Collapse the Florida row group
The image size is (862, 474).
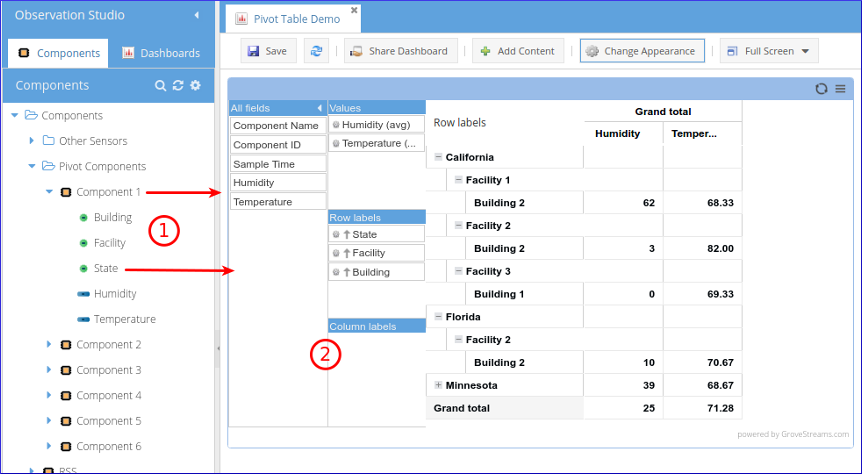pos(438,316)
